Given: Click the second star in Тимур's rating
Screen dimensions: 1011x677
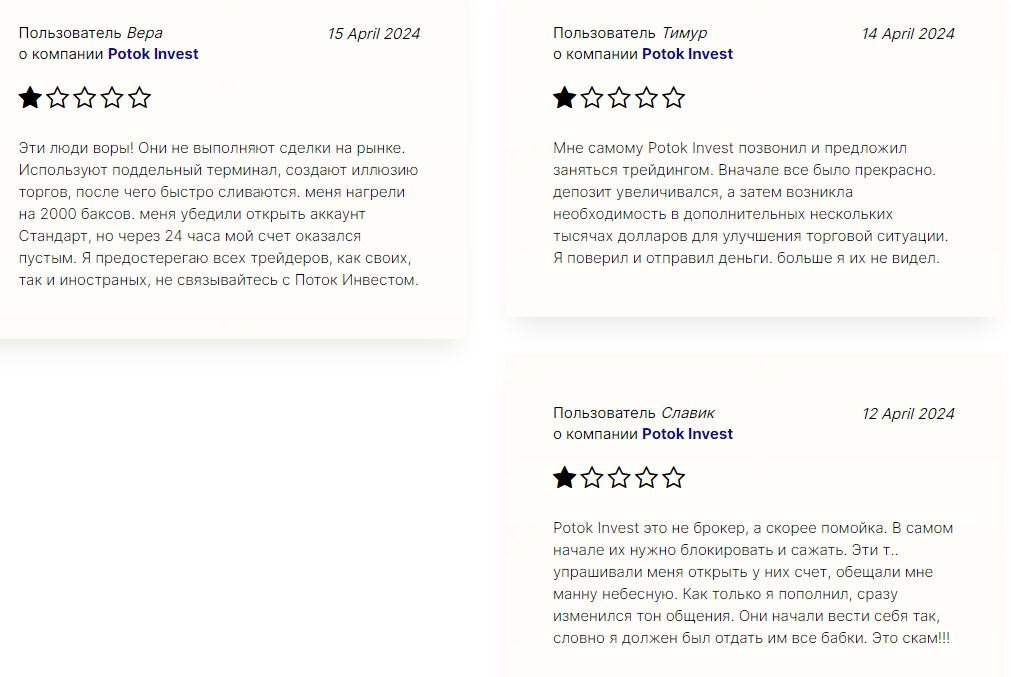Looking at the screenshot, I should click(592, 98).
